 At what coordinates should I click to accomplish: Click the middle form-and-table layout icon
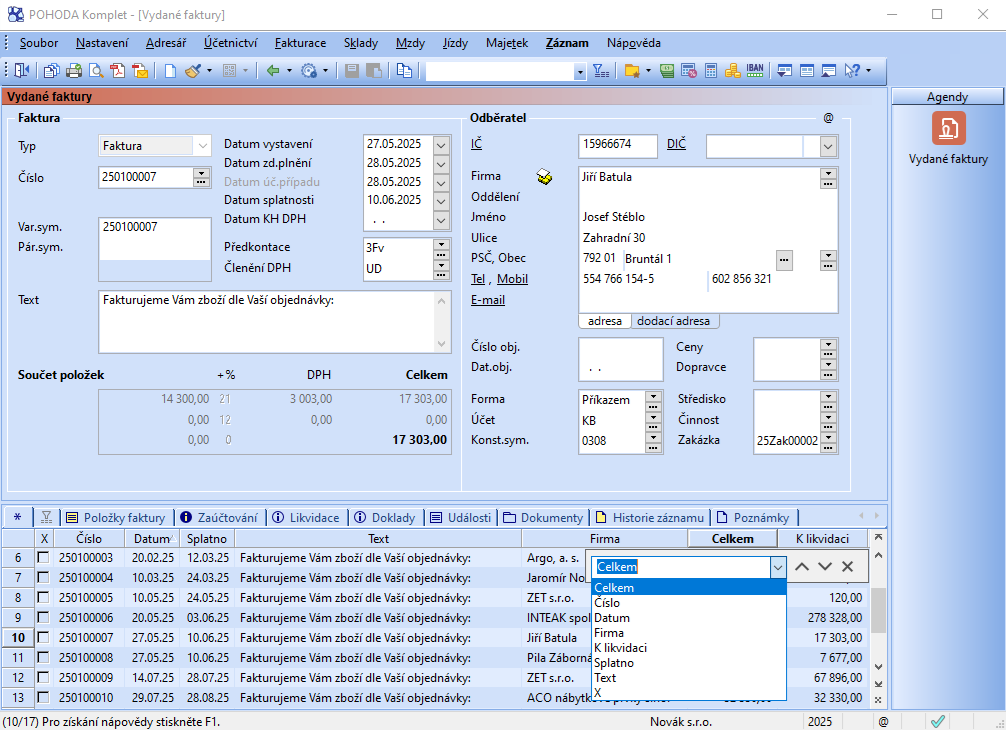[x=807, y=71]
